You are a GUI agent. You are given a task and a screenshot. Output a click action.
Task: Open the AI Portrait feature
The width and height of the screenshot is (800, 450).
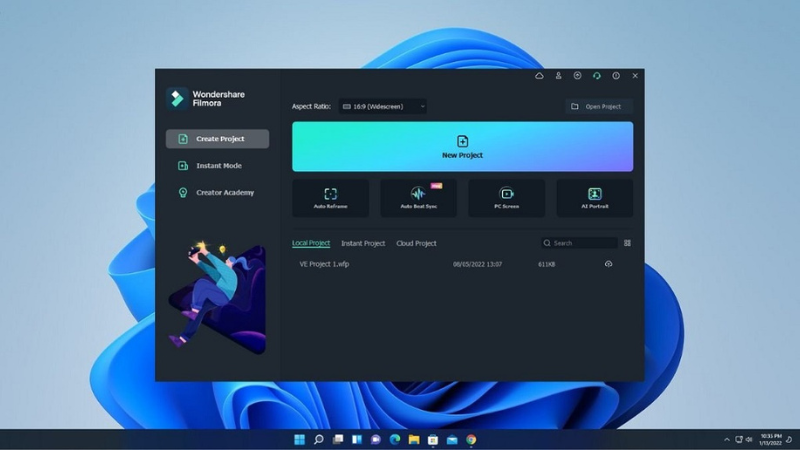[594, 198]
